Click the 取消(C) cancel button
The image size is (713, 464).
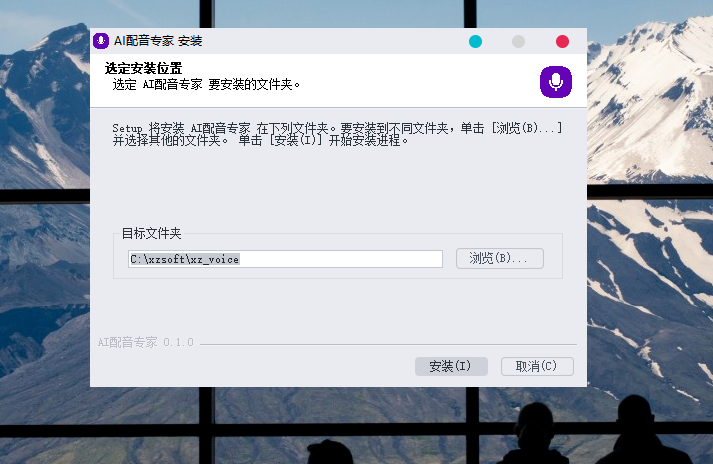click(537, 366)
